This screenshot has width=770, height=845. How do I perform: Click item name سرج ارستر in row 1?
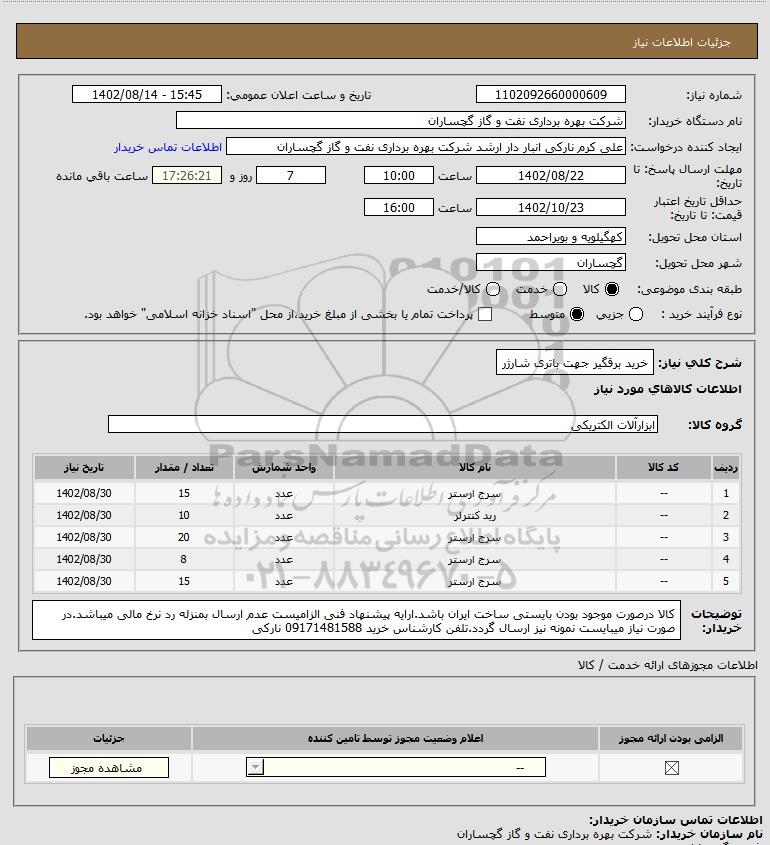click(475, 494)
